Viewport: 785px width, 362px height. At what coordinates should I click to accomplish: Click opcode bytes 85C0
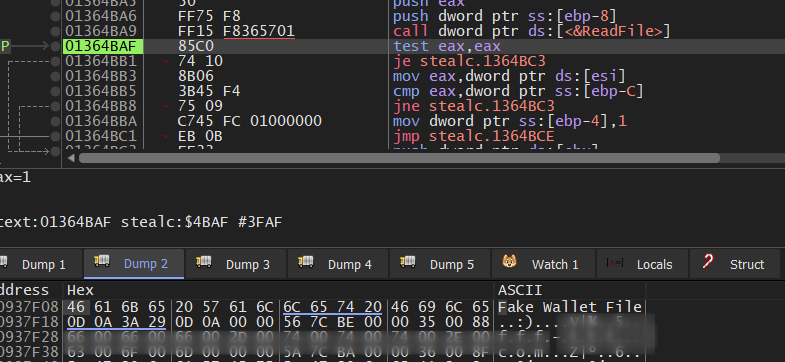coord(196,47)
